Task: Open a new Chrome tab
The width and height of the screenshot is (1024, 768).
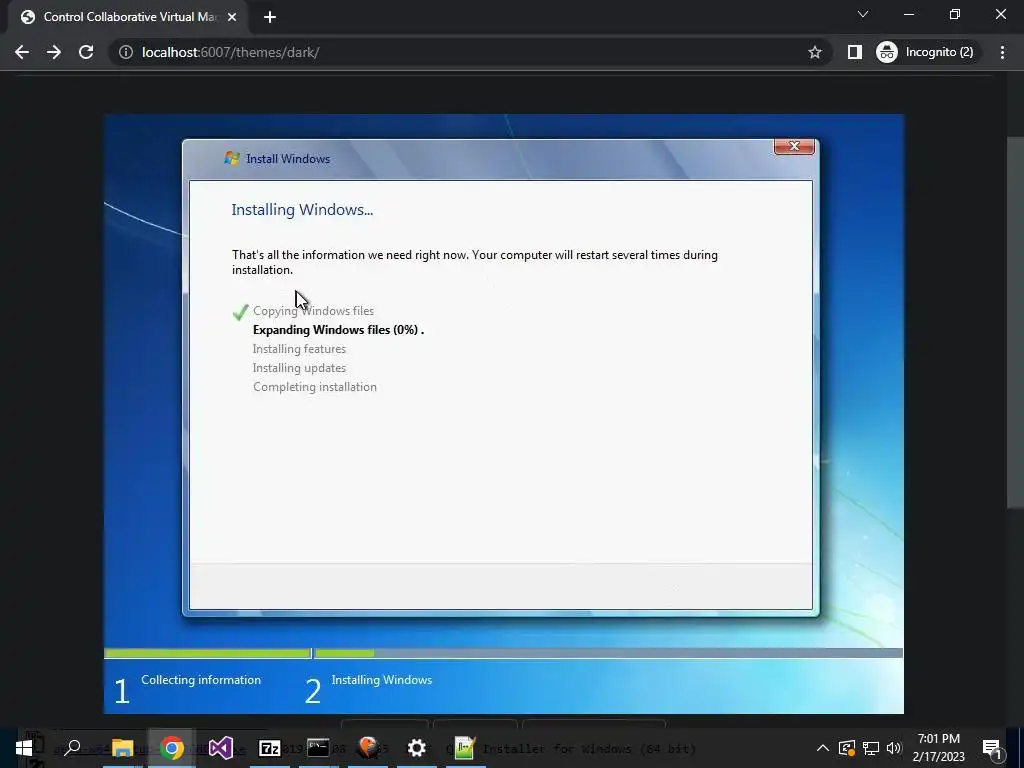Action: [270, 17]
